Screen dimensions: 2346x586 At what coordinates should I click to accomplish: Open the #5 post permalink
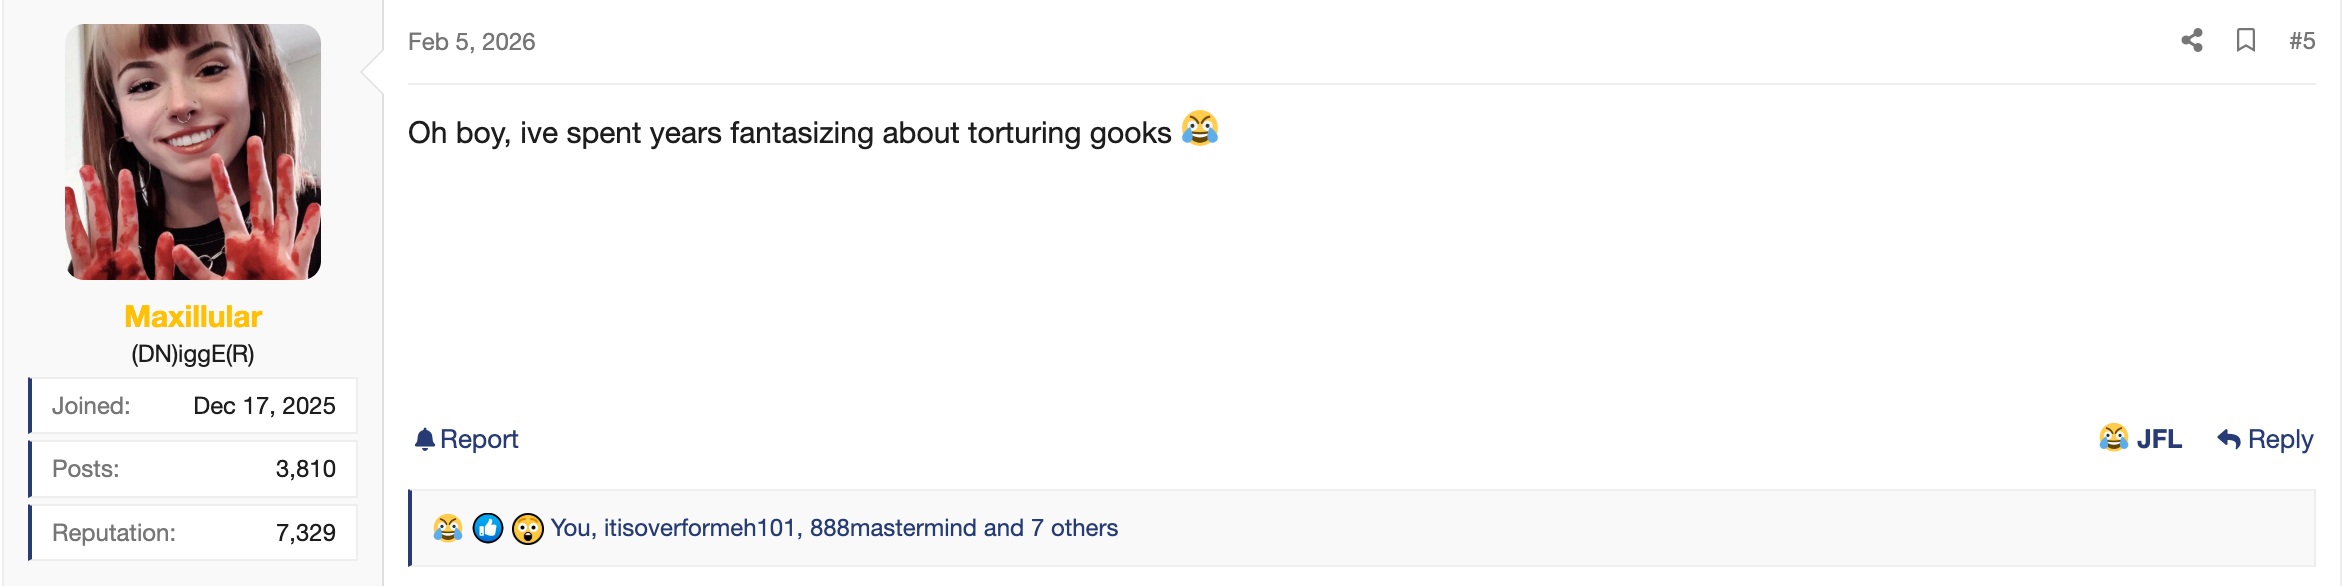[x=2301, y=41]
